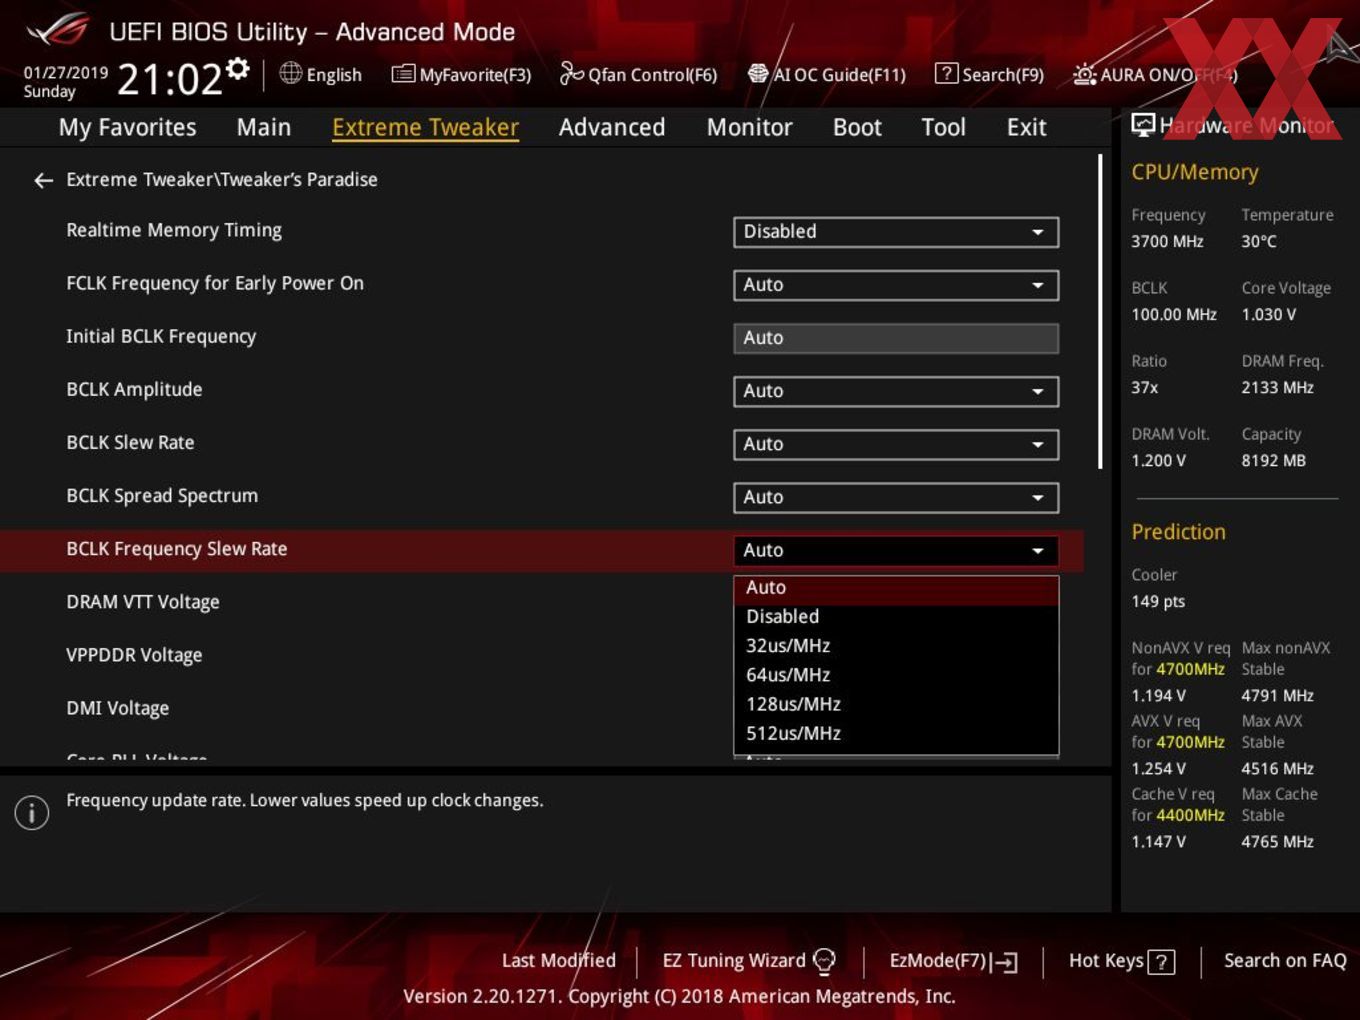Click the settings list vertical scrollbar

pos(1100,311)
